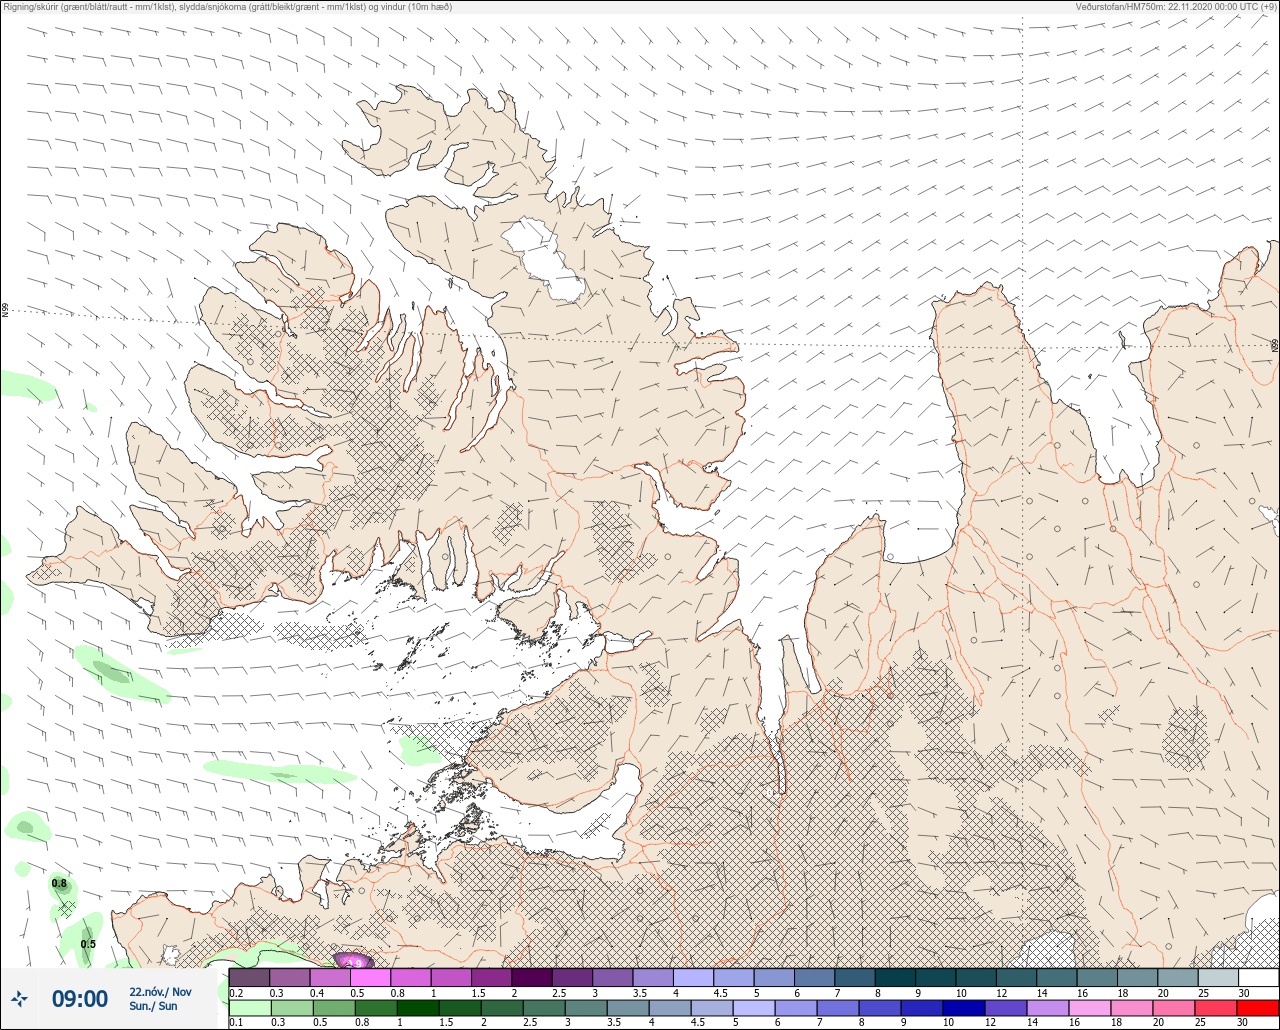Screen dimensions: 1280x1030
Task: Click the lower legend light pink swatch at 16
Action: (x=1092, y=1007)
